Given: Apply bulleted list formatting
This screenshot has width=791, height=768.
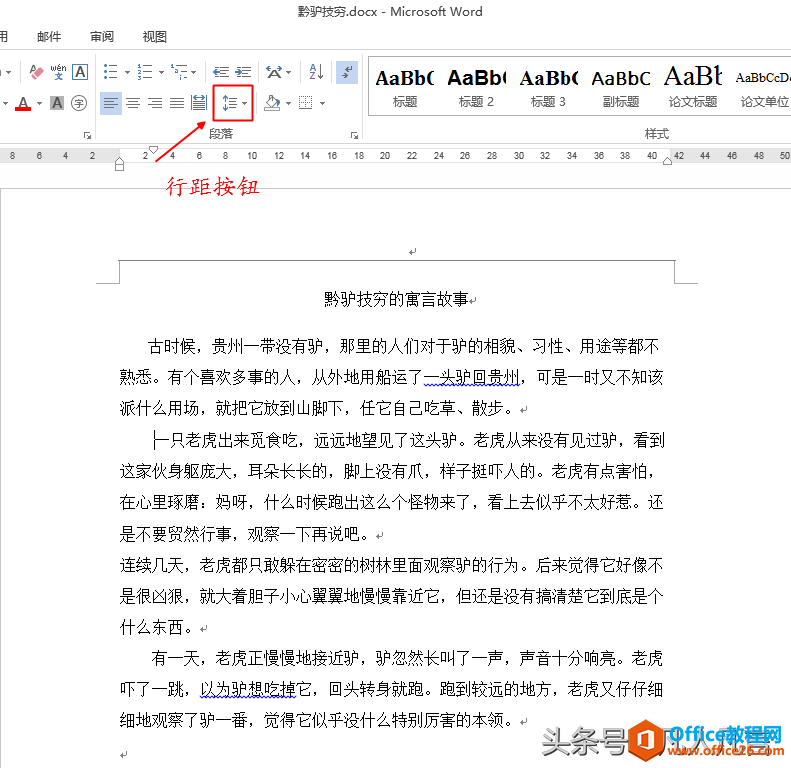Looking at the screenshot, I should [110, 72].
